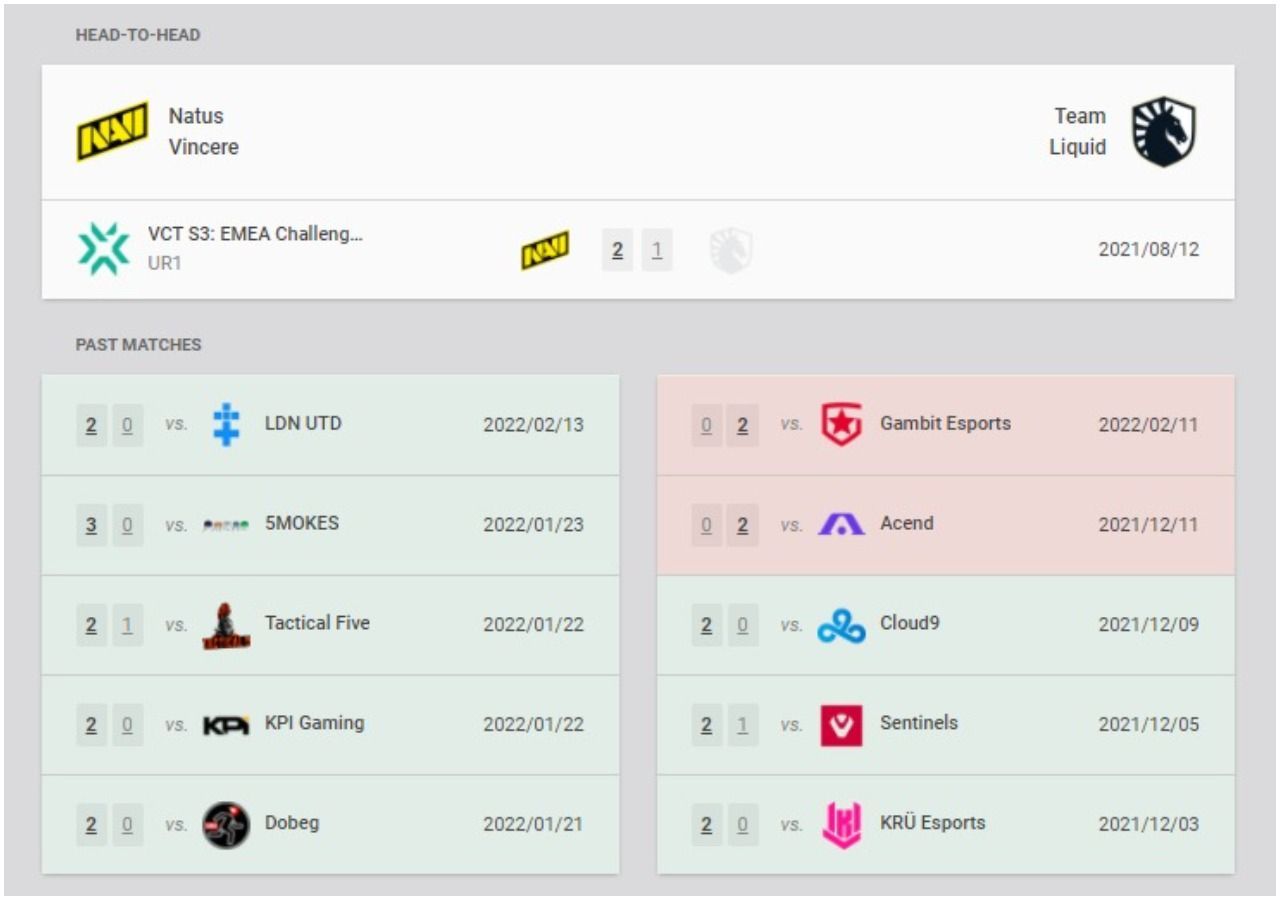Click the PAST MATCHES section heading
The height and width of the screenshot is (900, 1280).
tap(138, 345)
